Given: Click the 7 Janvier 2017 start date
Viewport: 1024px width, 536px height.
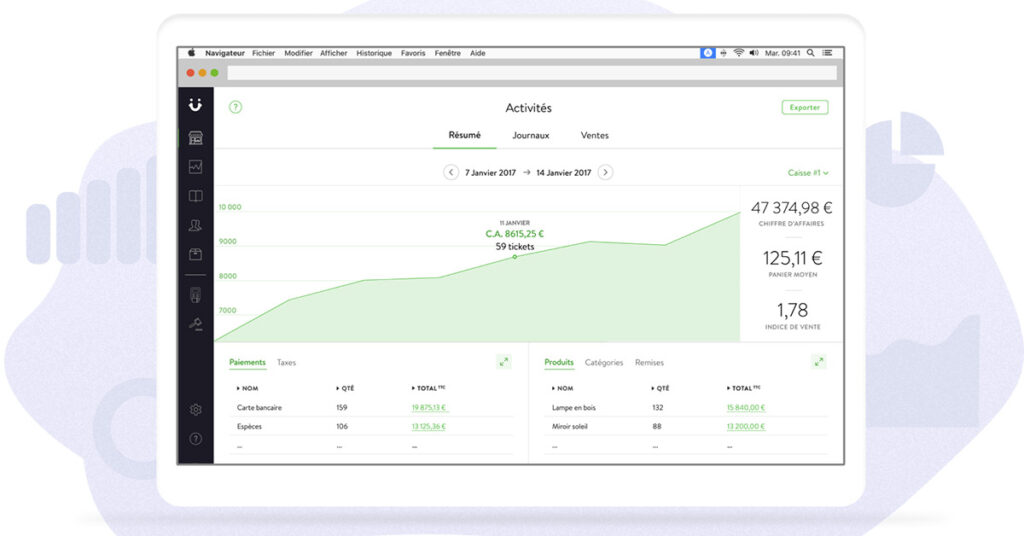Looking at the screenshot, I should click(490, 173).
